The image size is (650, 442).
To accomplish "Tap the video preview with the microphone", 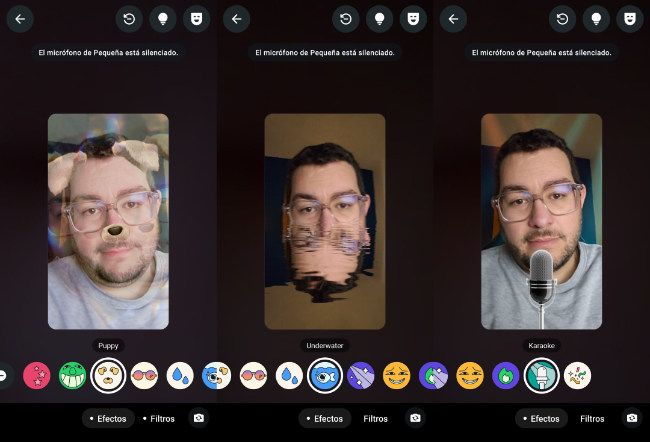I will coord(541,221).
